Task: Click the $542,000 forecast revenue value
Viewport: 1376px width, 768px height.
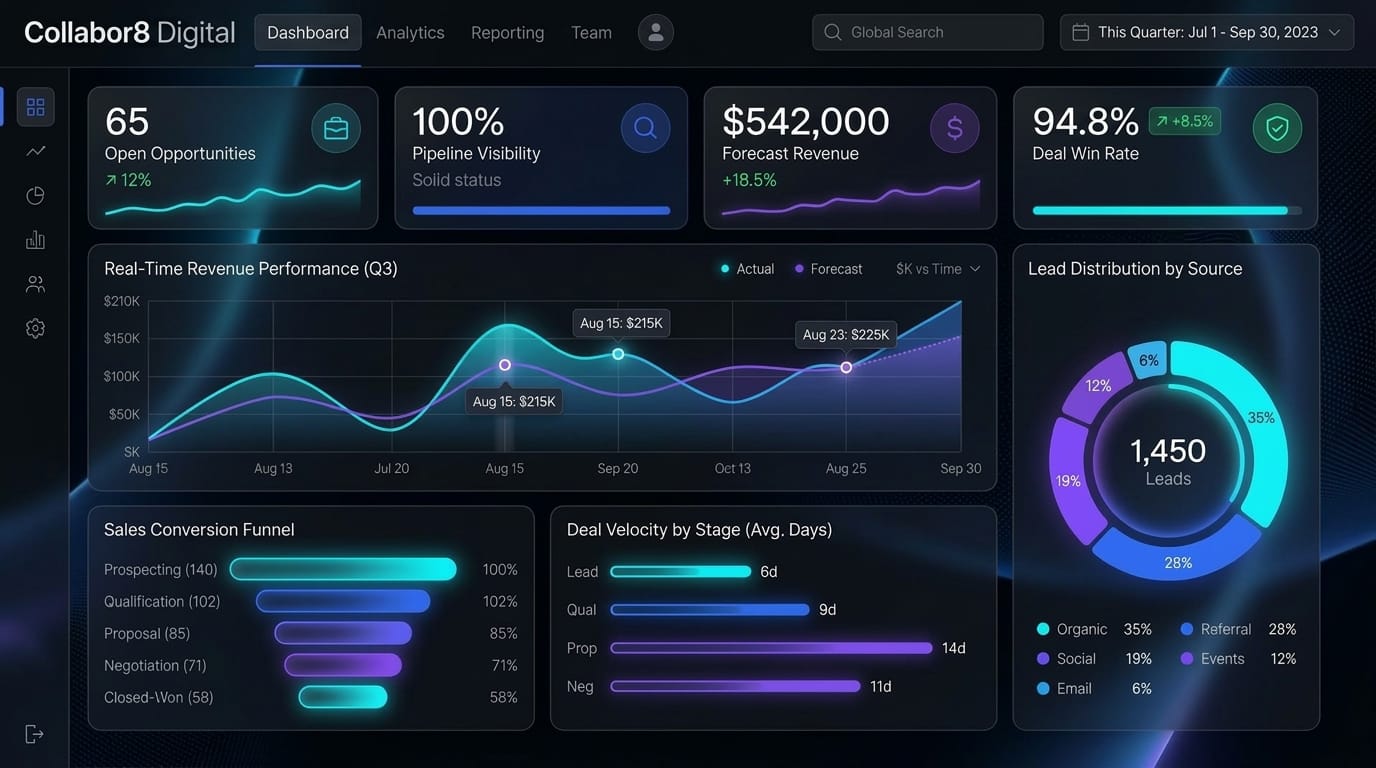Action: pyautogui.click(x=806, y=122)
